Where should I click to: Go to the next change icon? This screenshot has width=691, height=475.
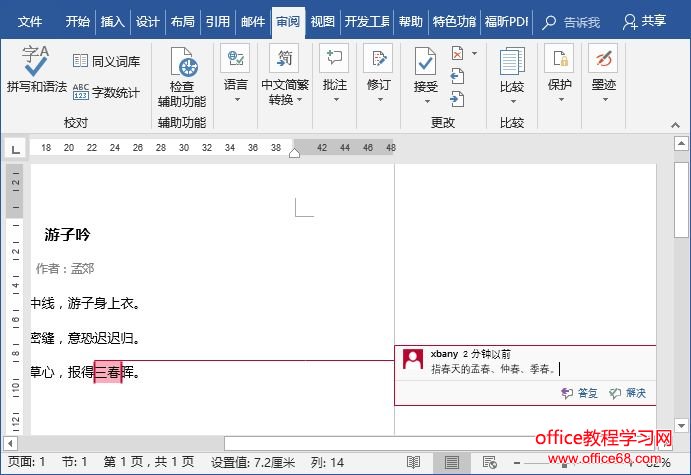(x=457, y=99)
